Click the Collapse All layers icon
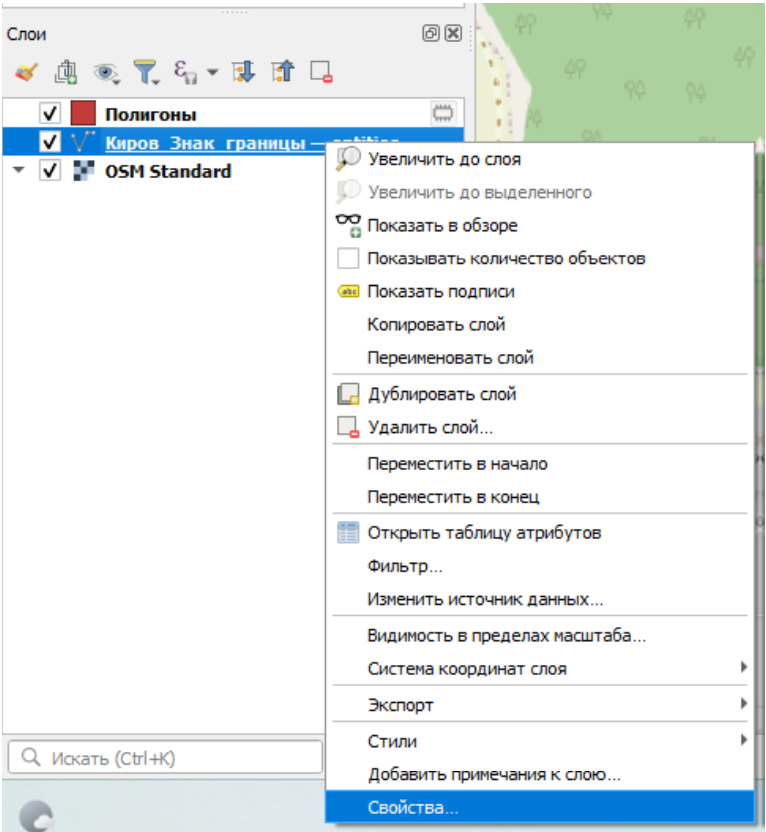 click(283, 71)
